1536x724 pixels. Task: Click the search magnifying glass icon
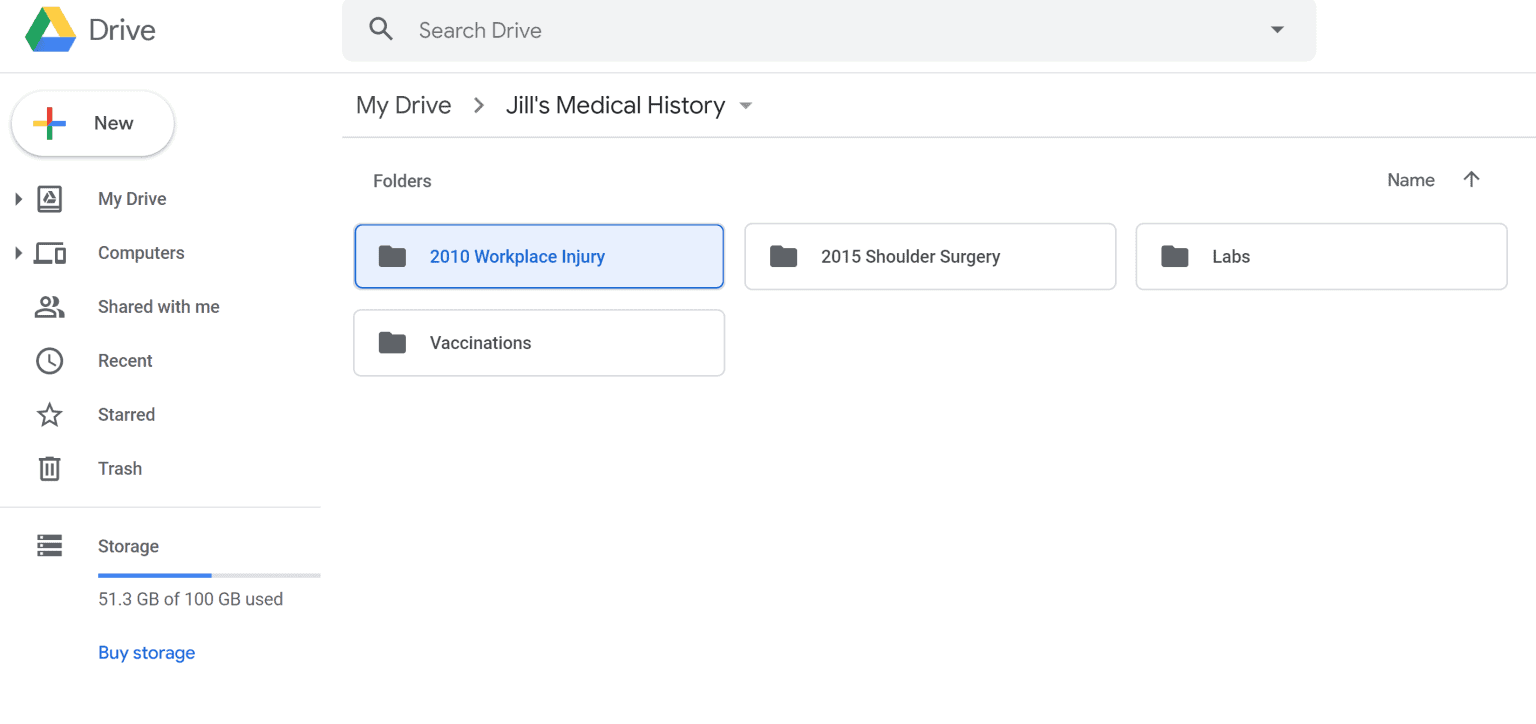(381, 29)
